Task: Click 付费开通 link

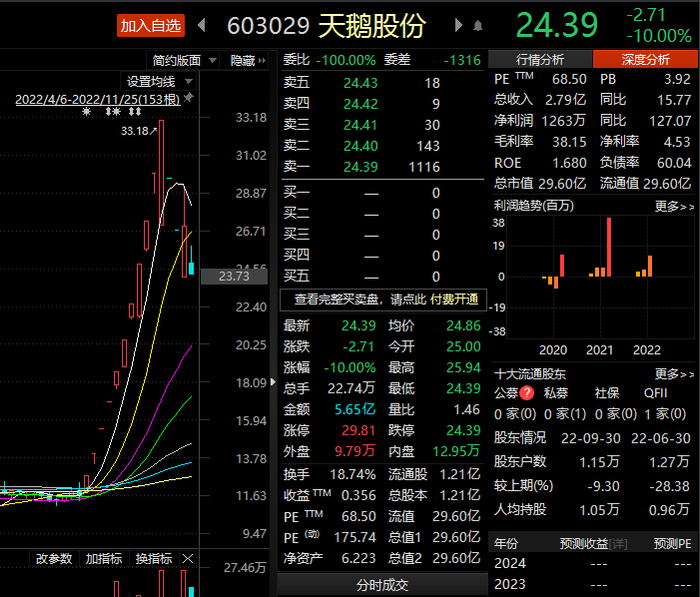Action: click(x=454, y=300)
